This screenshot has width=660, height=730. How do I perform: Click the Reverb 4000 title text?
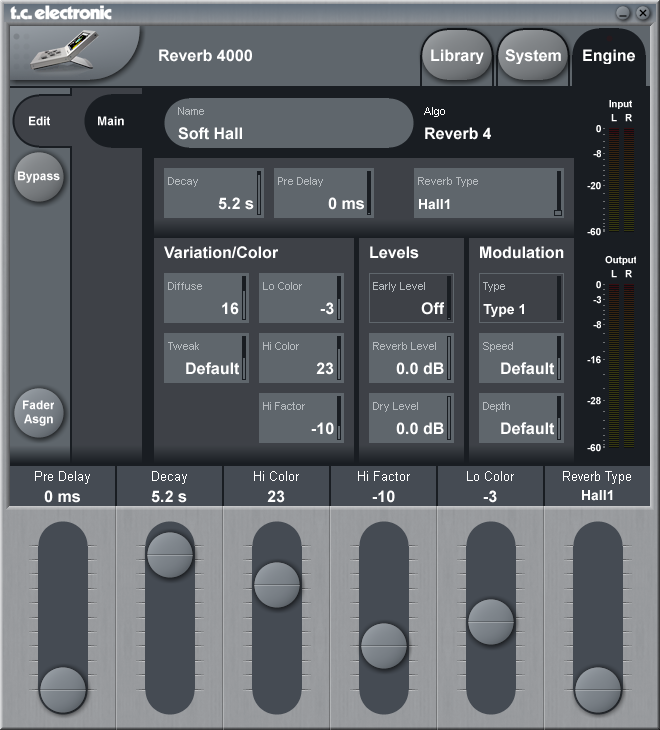click(205, 56)
